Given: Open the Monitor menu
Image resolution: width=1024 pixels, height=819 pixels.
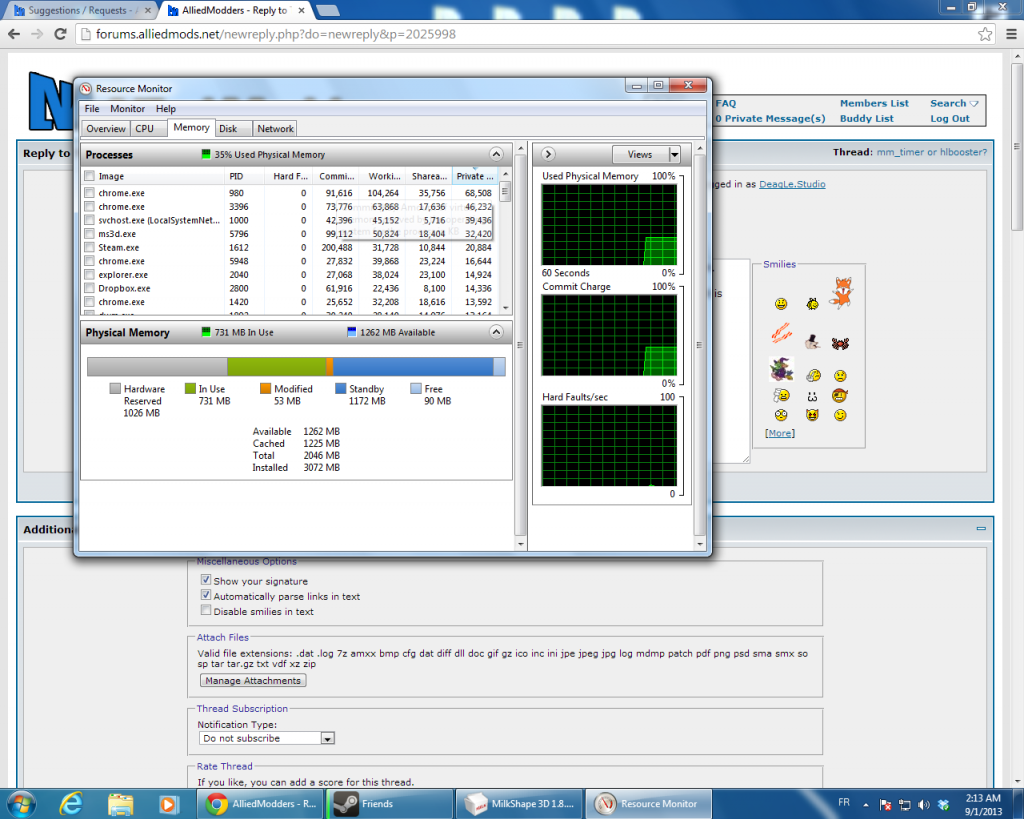Looking at the screenshot, I should point(127,108).
